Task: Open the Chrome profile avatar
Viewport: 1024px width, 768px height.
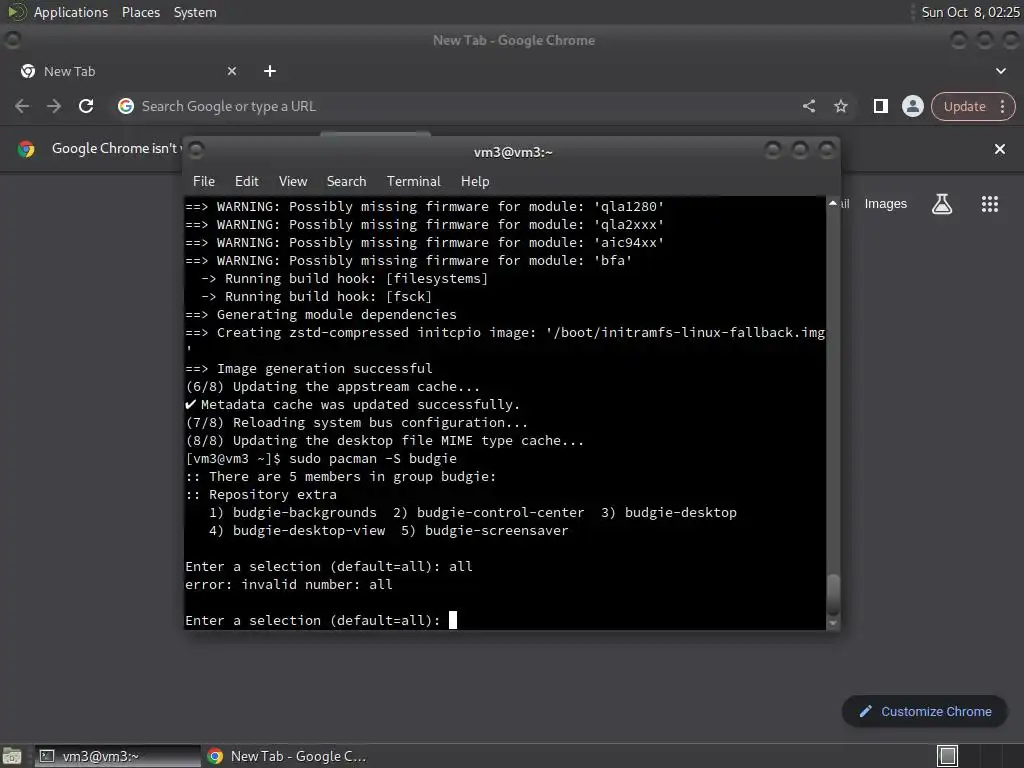Action: (x=912, y=106)
